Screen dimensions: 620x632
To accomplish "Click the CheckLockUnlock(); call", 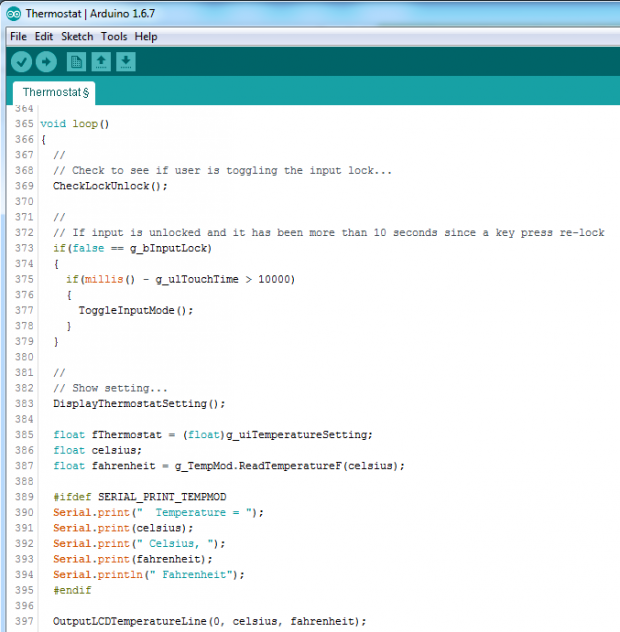I will click(110, 186).
